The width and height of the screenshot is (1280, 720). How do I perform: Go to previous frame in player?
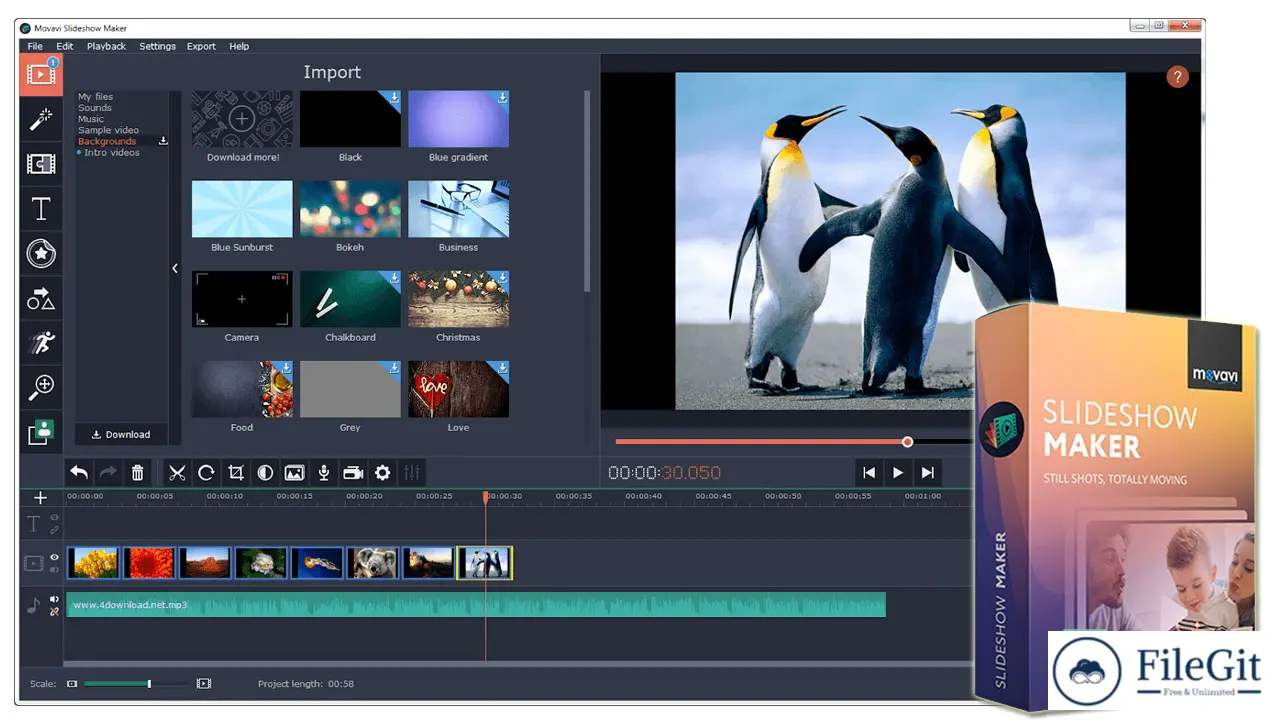[869, 473]
